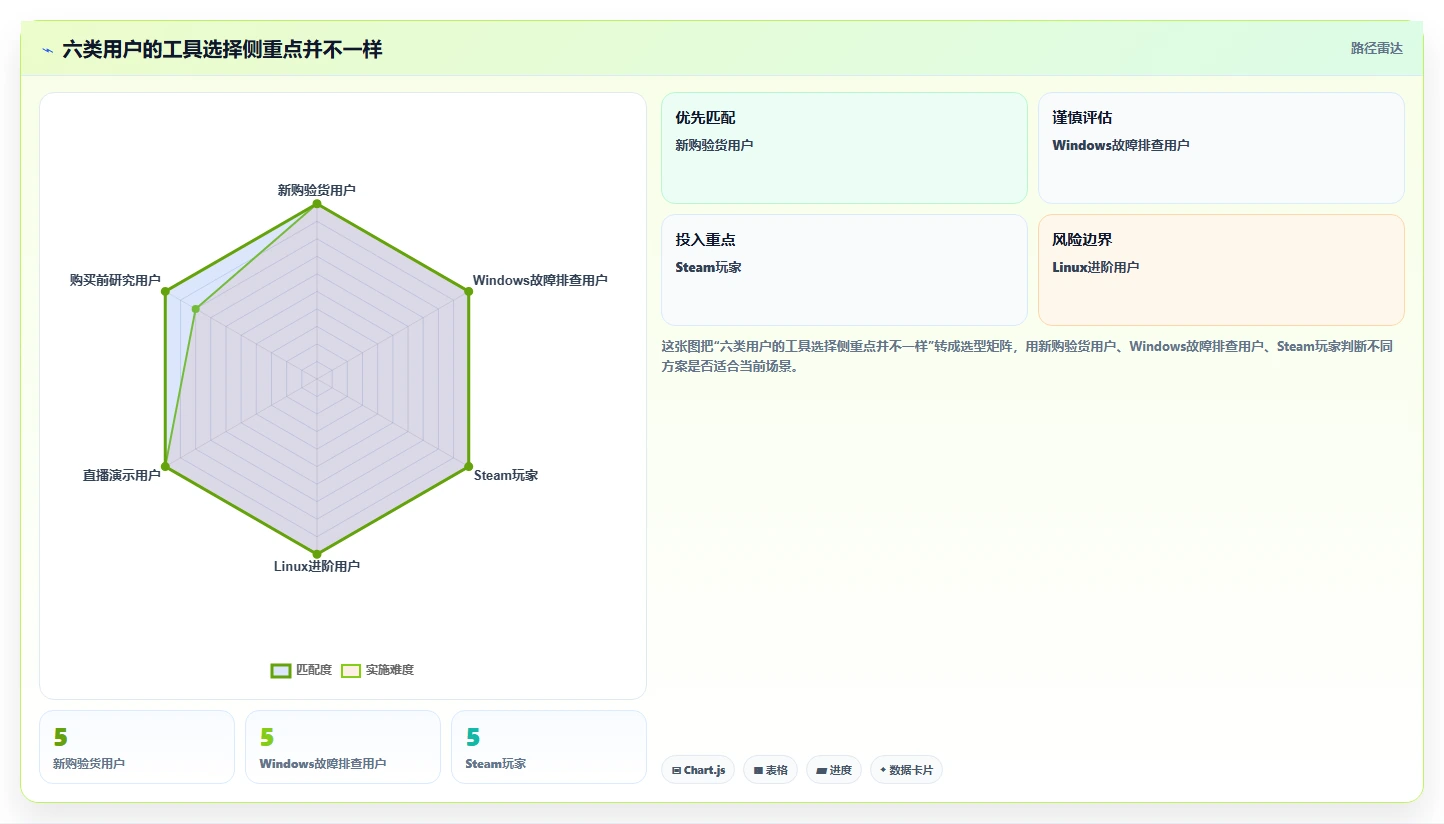The width and height of the screenshot is (1444, 824).
Task: Click the title 六类用户的工具选择侧重点并不一样
Action: tap(222, 49)
